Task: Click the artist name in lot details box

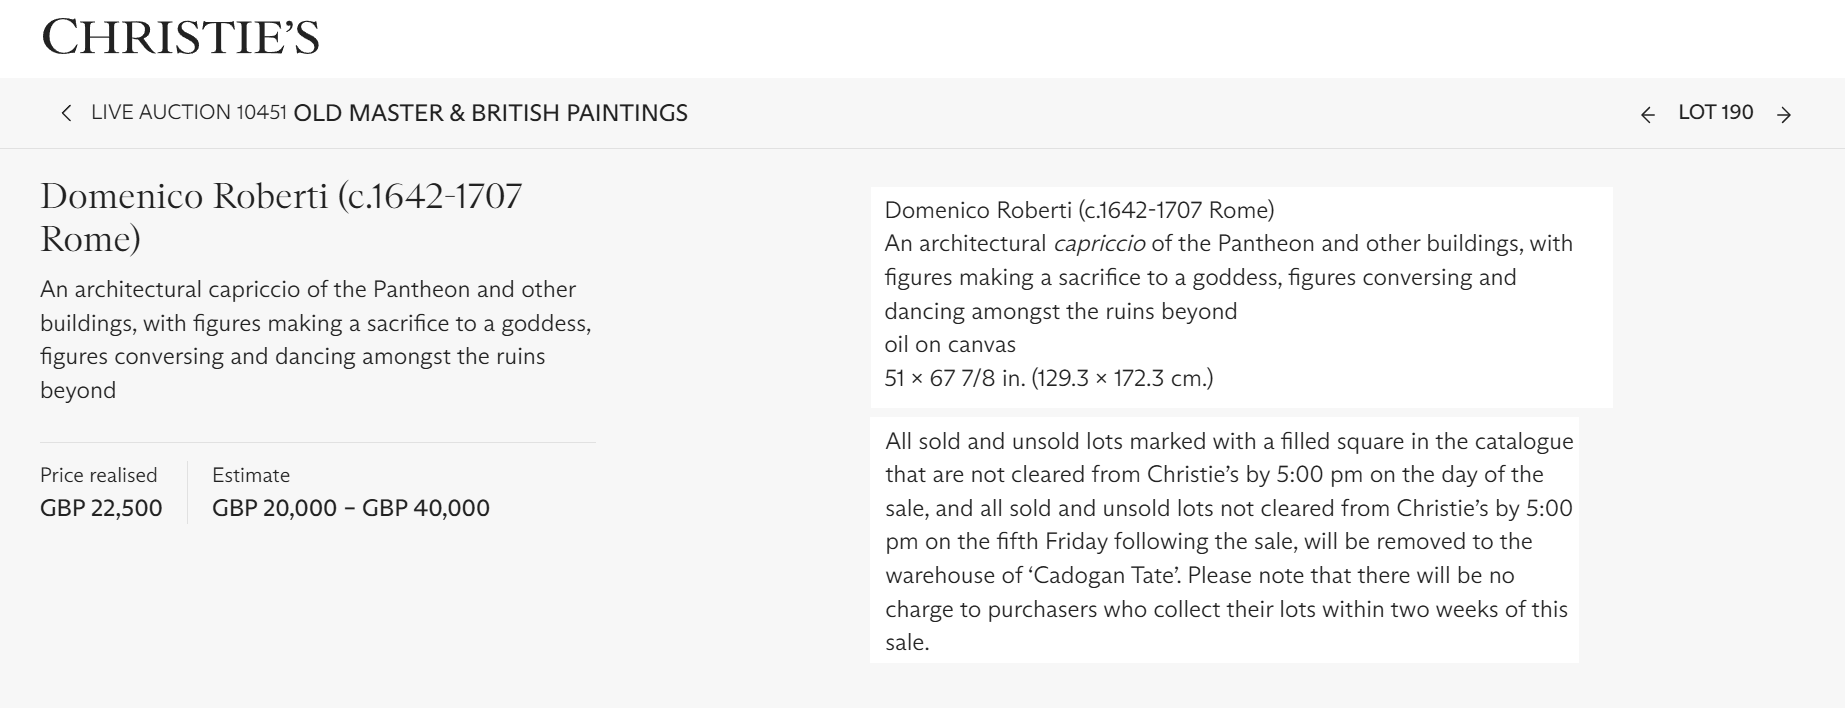Action: (x=1079, y=210)
